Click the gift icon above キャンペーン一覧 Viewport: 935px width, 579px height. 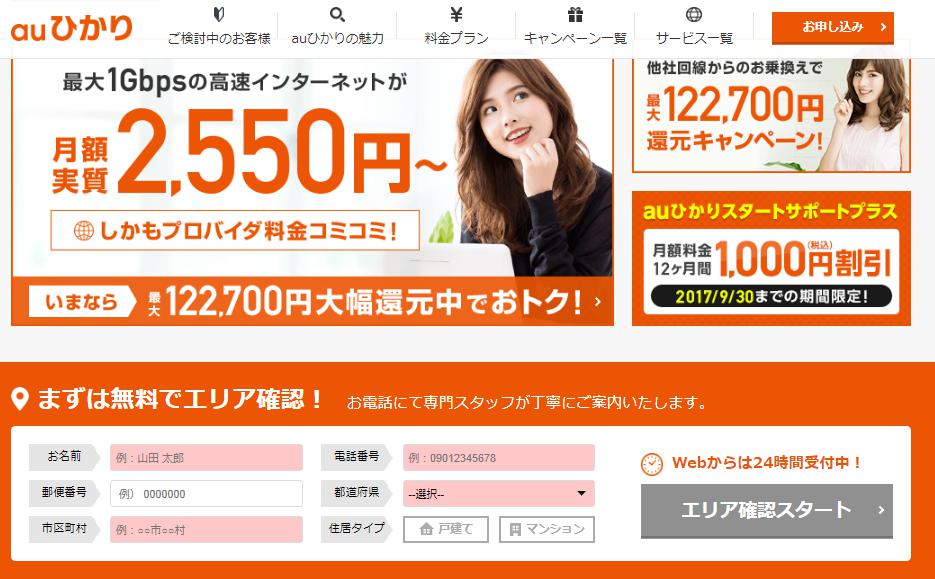(575, 14)
